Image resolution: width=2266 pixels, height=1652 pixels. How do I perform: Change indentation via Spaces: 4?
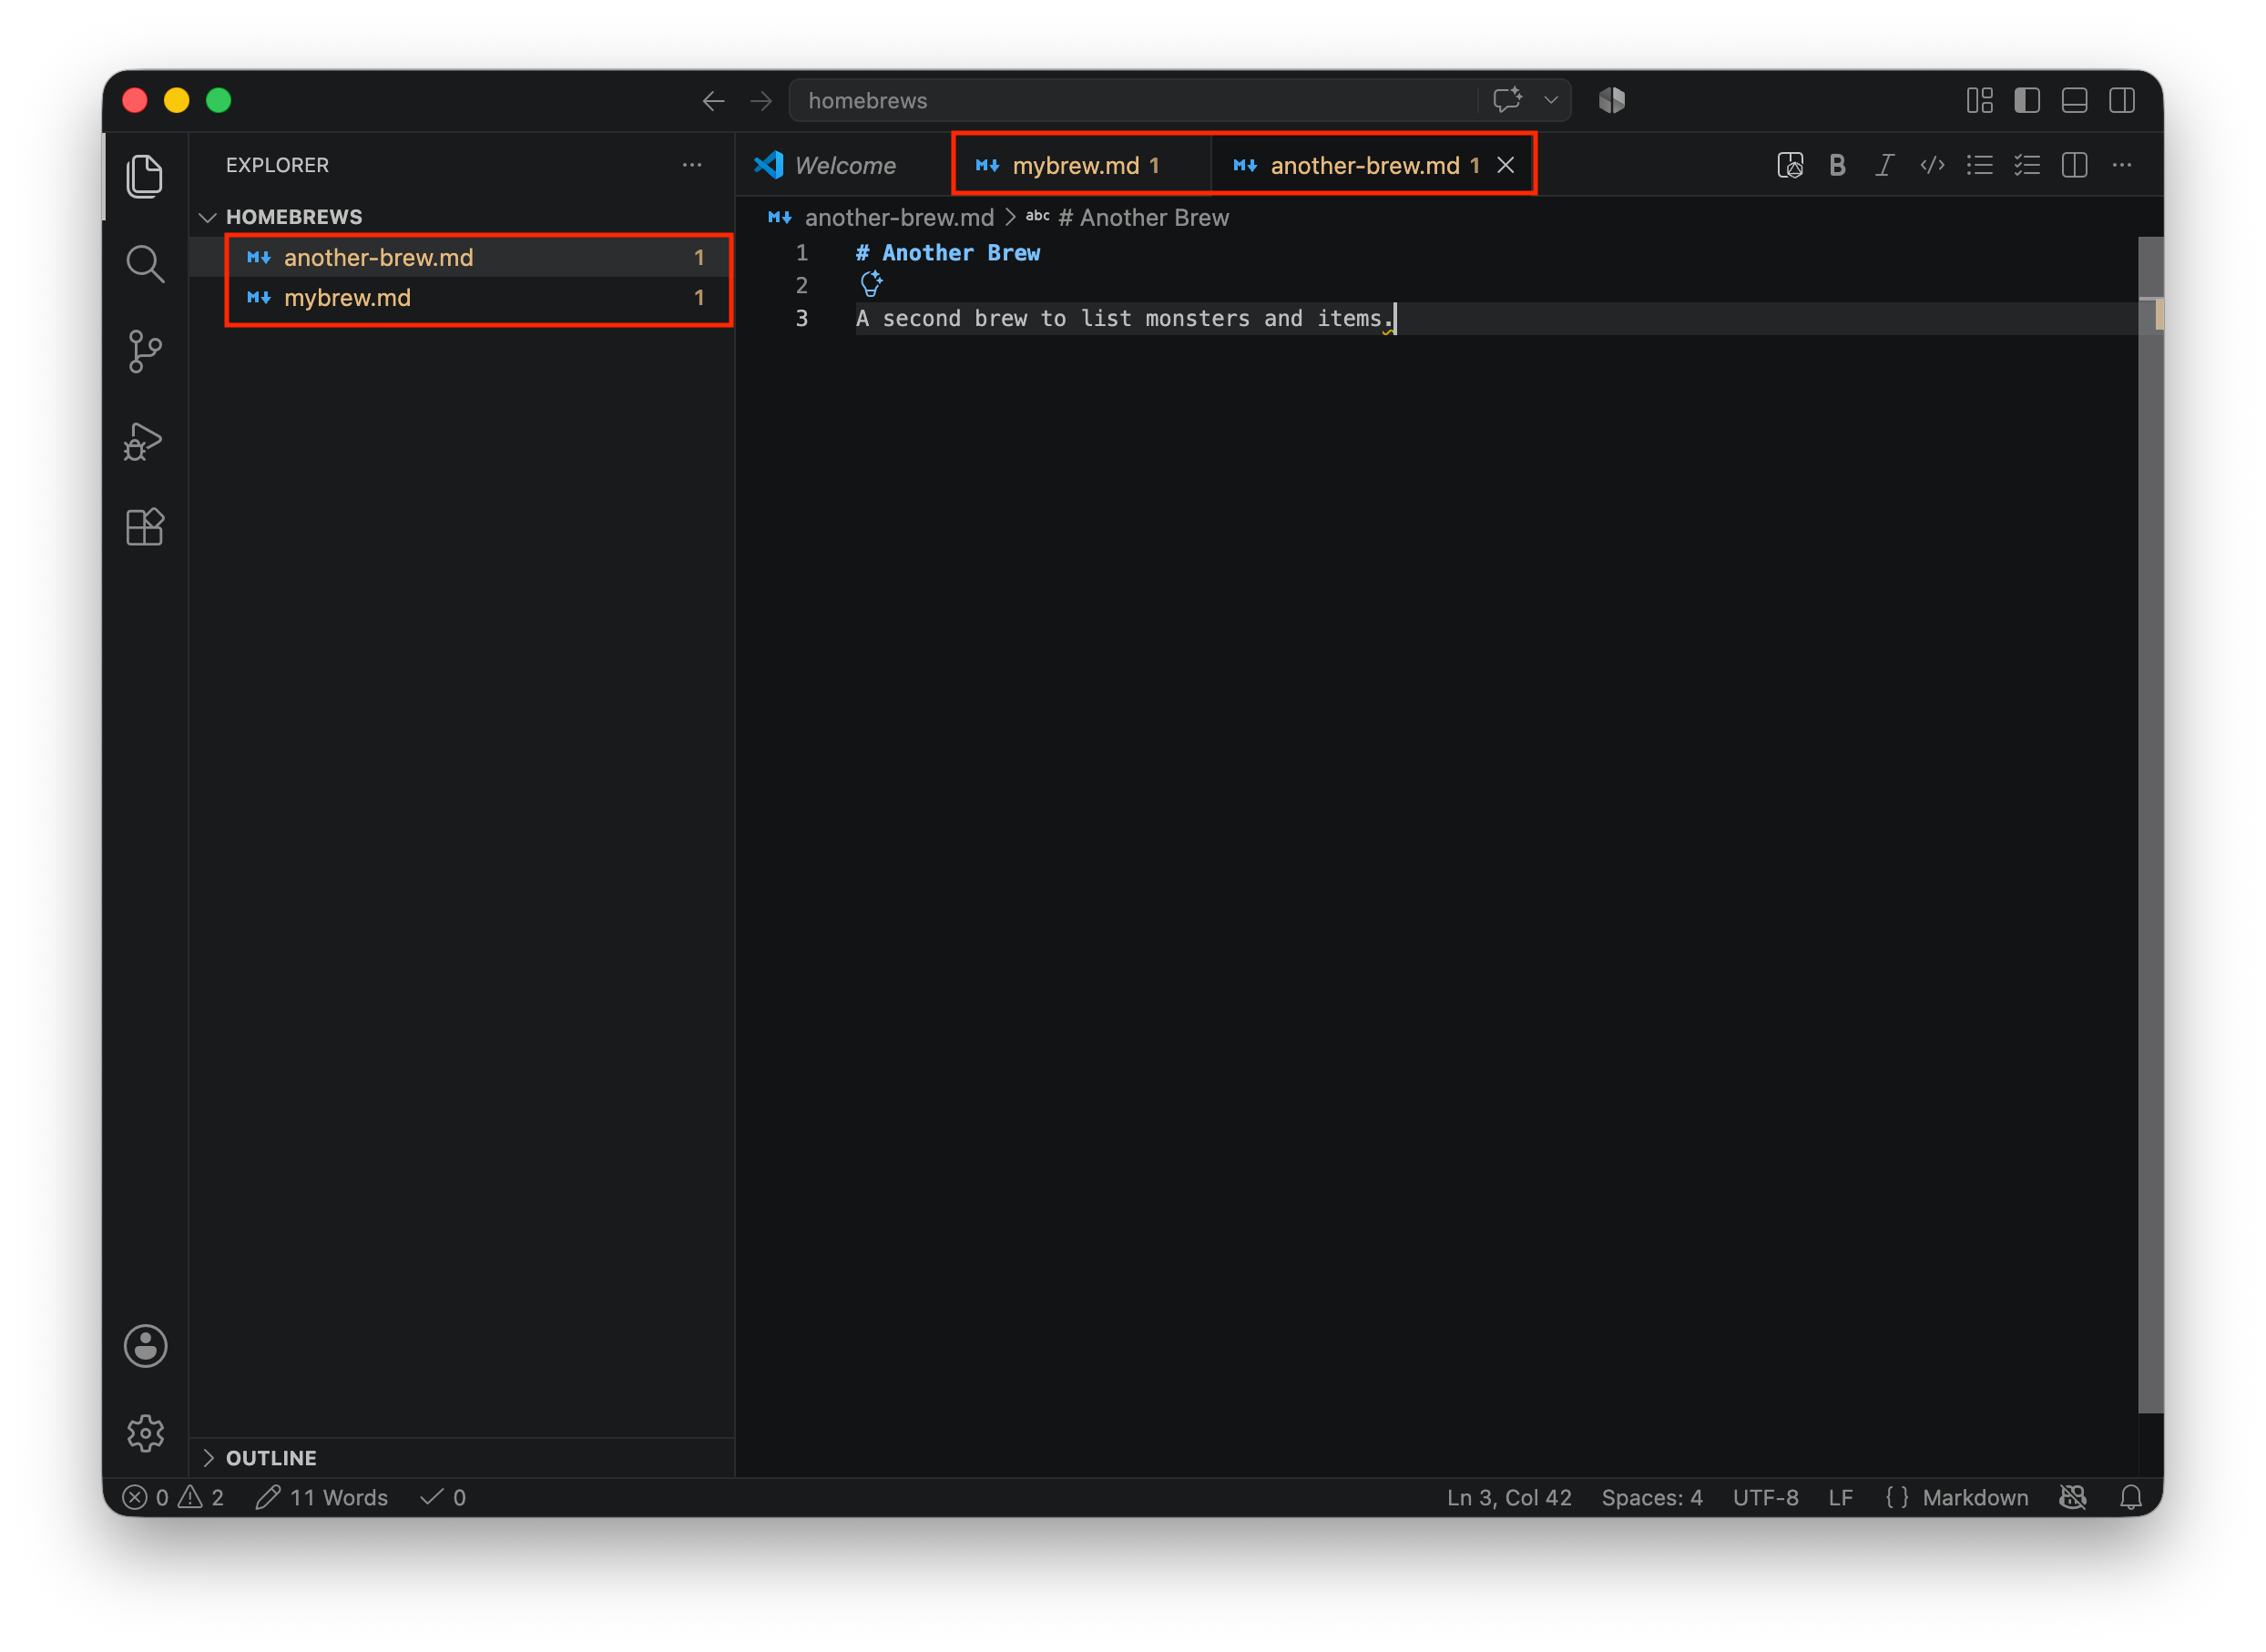tap(1651, 1496)
